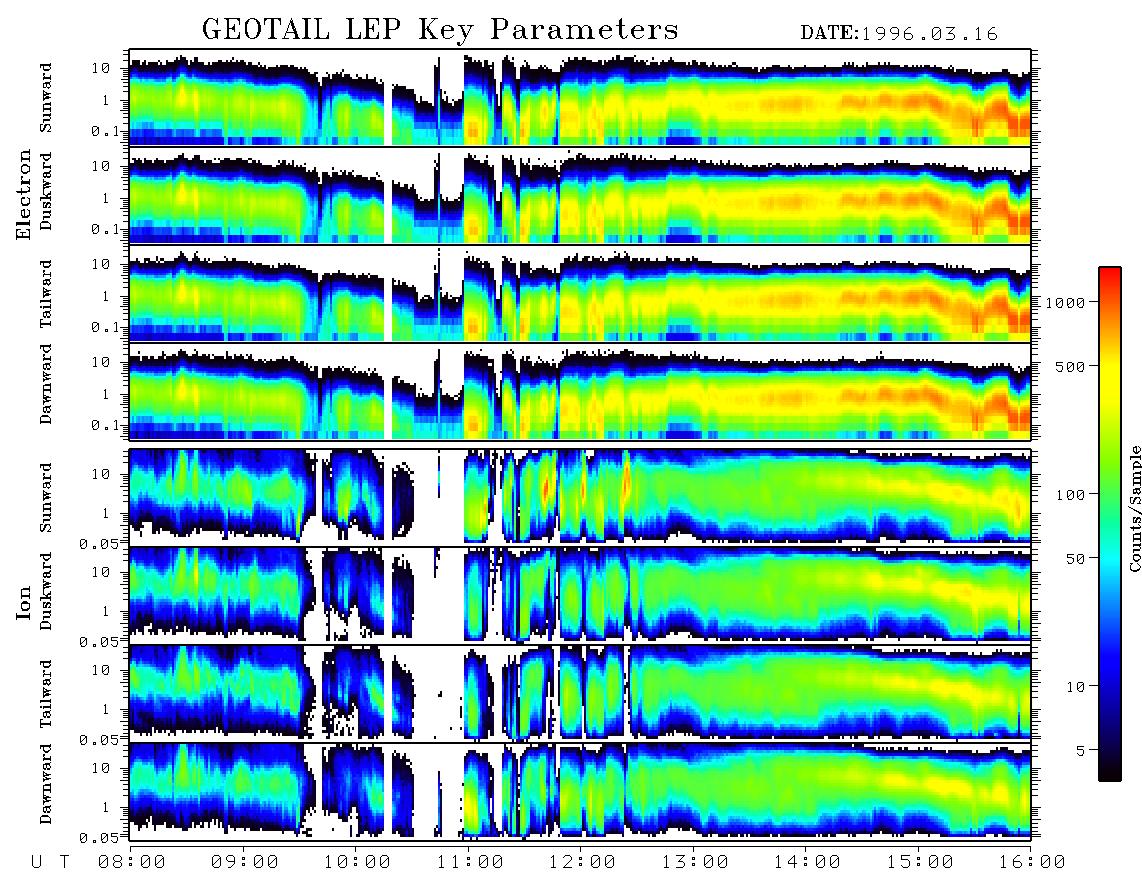This screenshot has height=880, width=1142.
Task: Select the Ion "Duskward" axis label
Action: click(46, 592)
